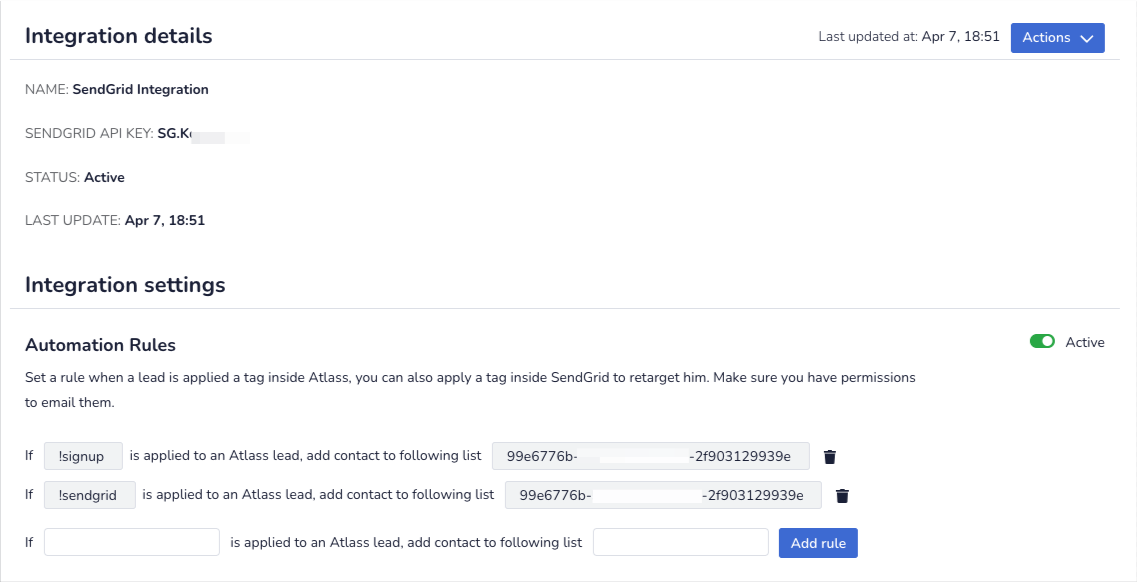Select the !sendgrid tag field
Viewport: 1137px width, 582px height.
click(89, 494)
